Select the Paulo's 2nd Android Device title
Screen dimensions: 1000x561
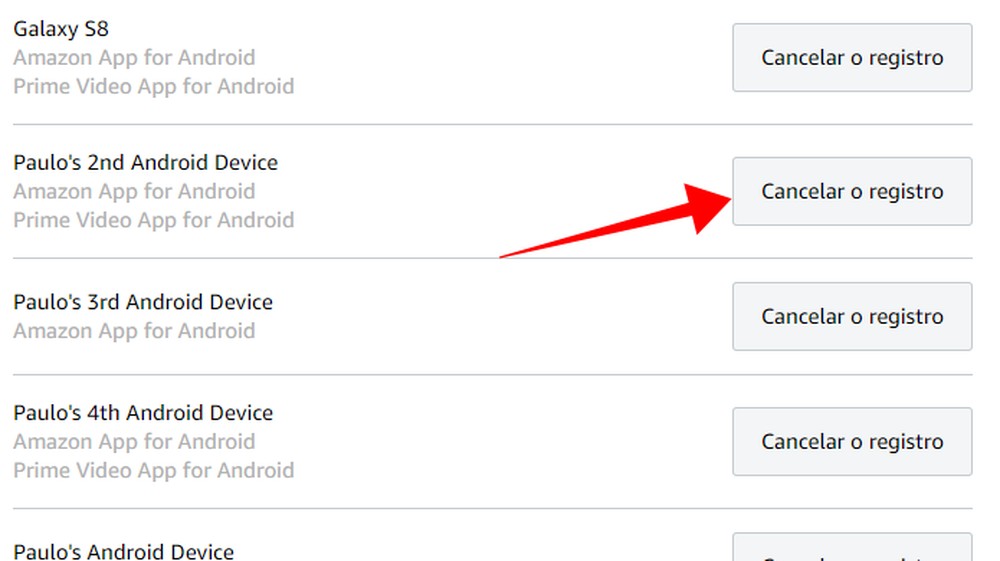[x=146, y=162]
